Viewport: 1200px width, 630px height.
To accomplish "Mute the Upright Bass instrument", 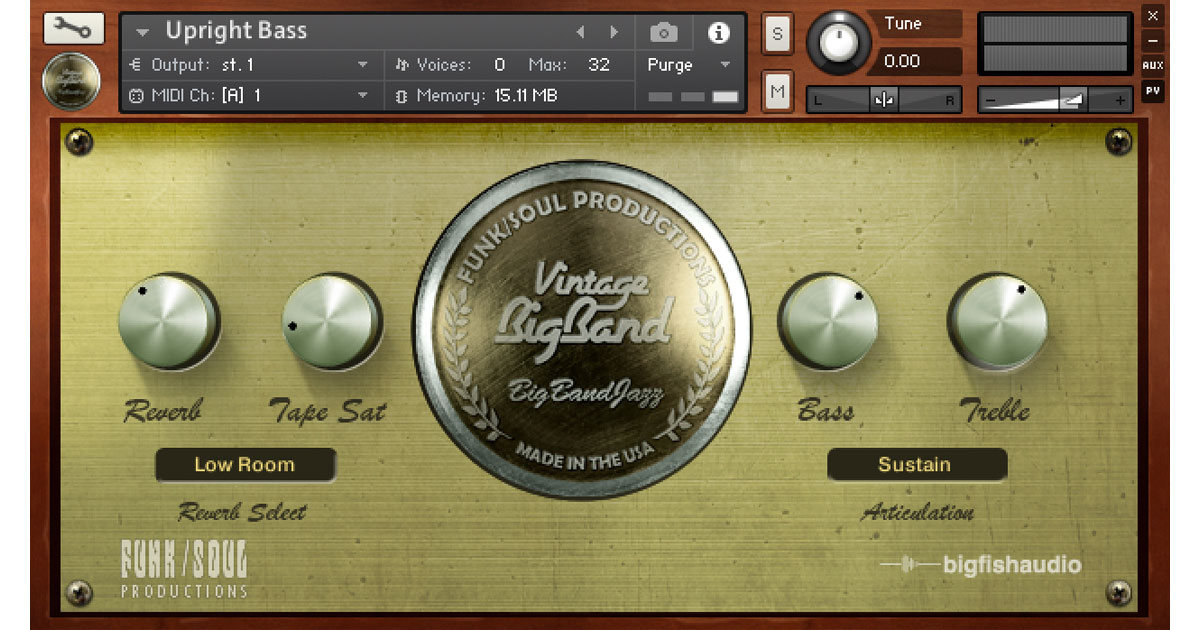I will 777,92.
